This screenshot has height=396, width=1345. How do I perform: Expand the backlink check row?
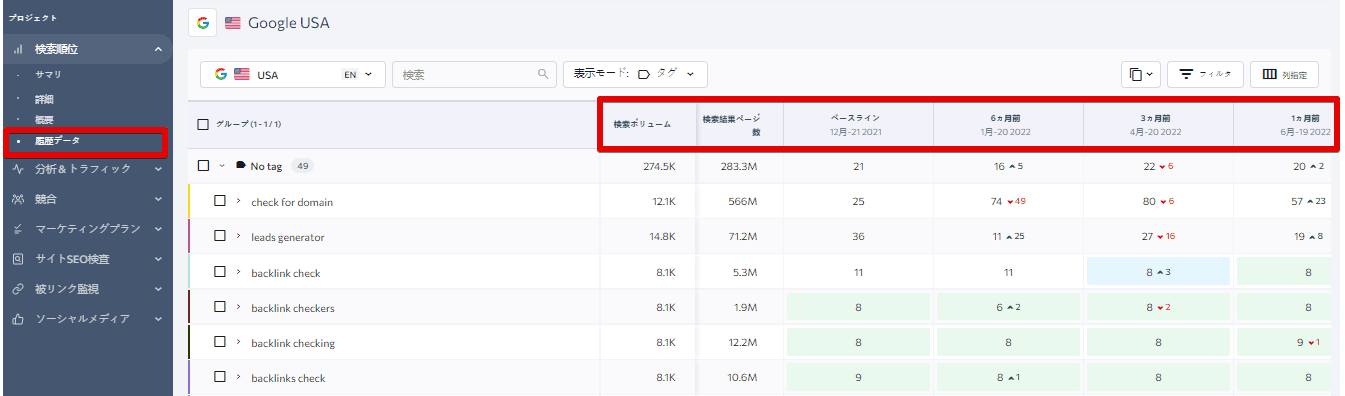(x=238, y=272)
